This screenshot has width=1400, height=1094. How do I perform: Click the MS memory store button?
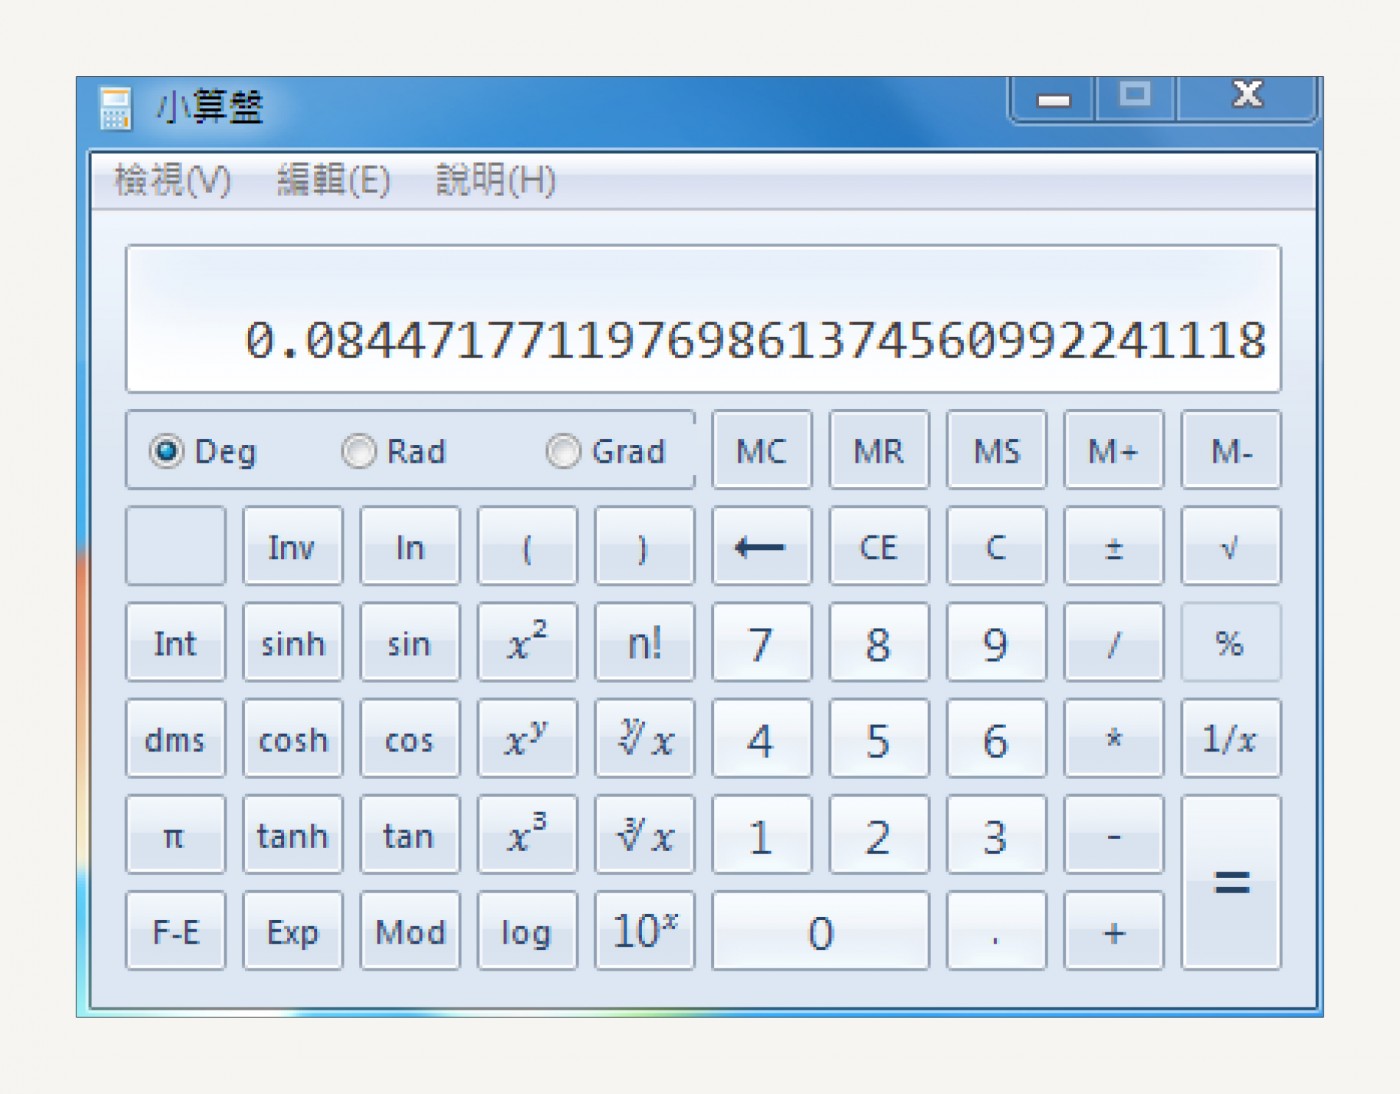996,450
